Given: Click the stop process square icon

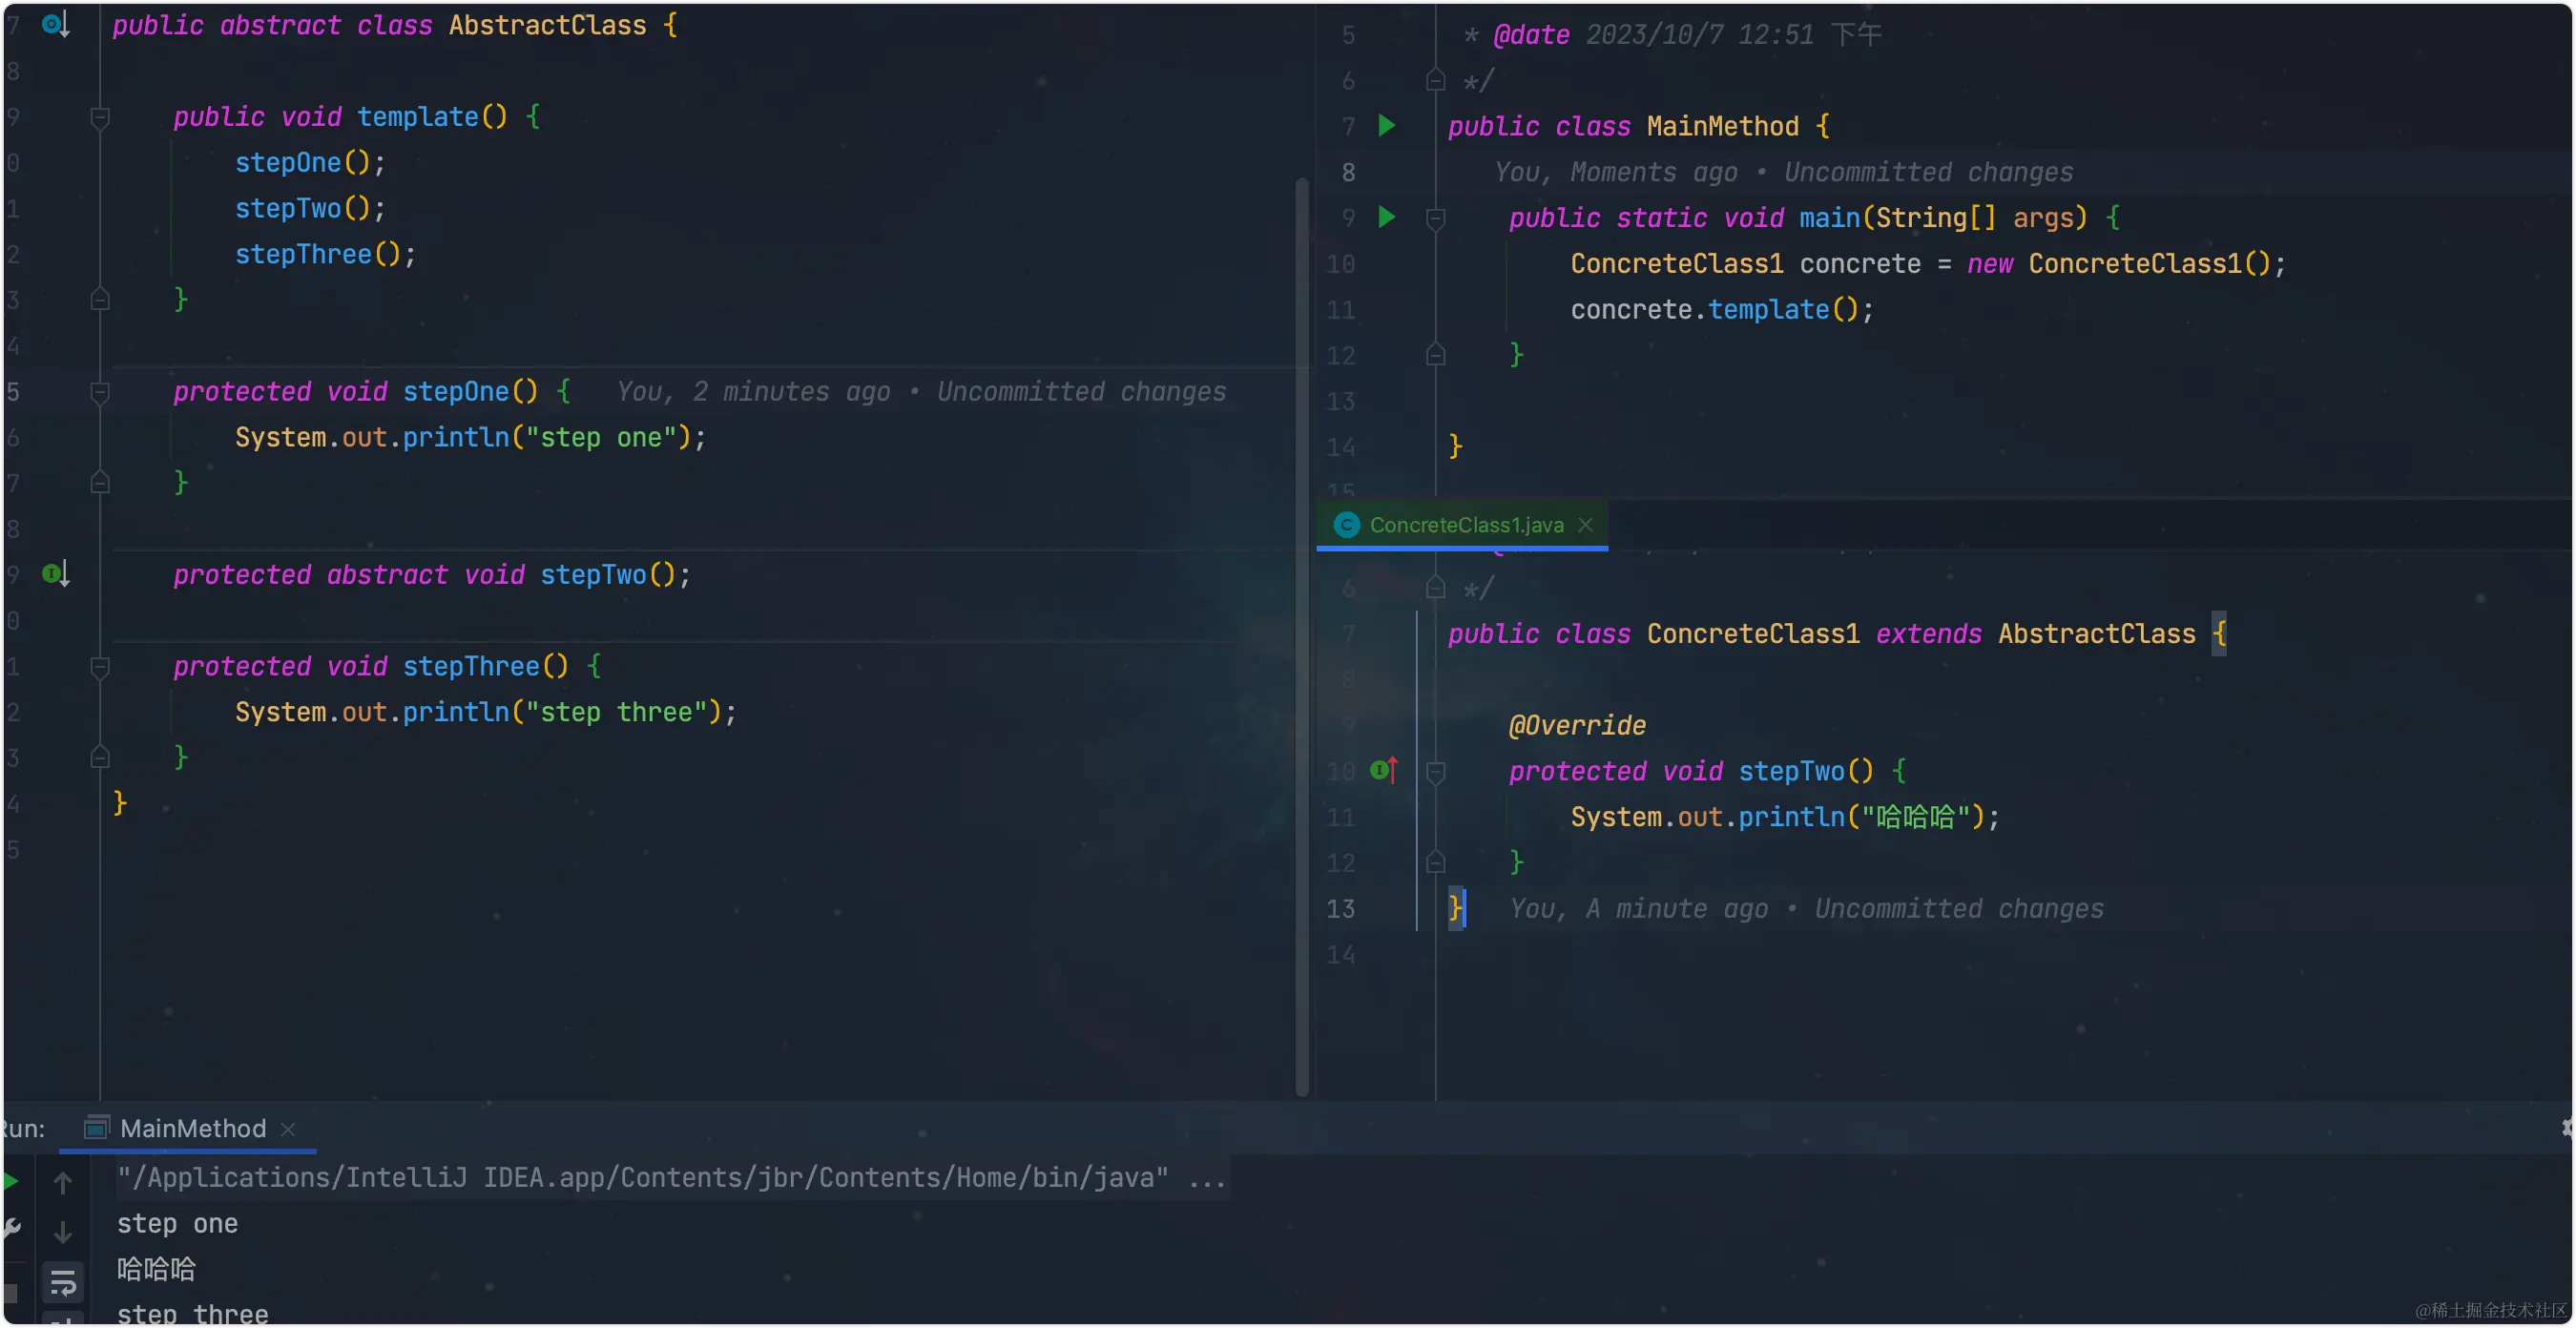Looking at the screenshot, I should [10, 1294].
